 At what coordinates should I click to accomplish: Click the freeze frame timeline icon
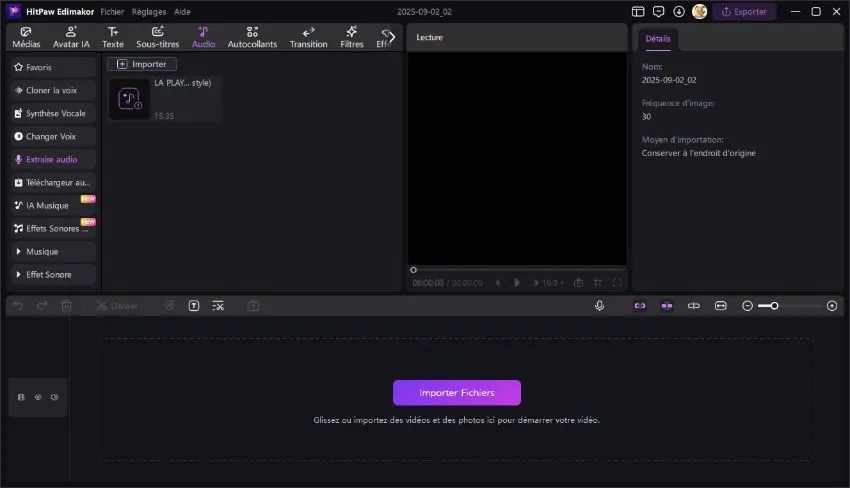[x=253, y=306]
